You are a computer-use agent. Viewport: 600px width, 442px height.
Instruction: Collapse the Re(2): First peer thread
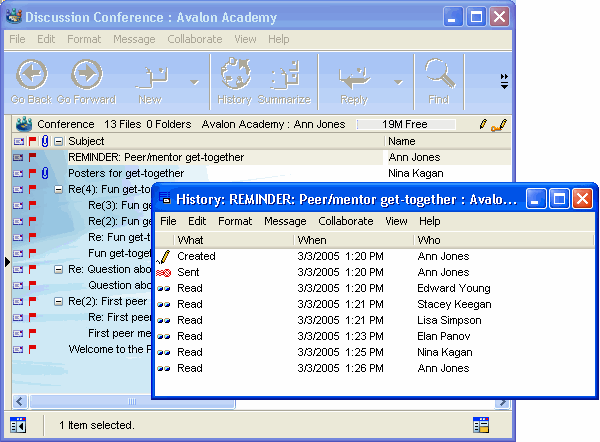tap(59, 301)
